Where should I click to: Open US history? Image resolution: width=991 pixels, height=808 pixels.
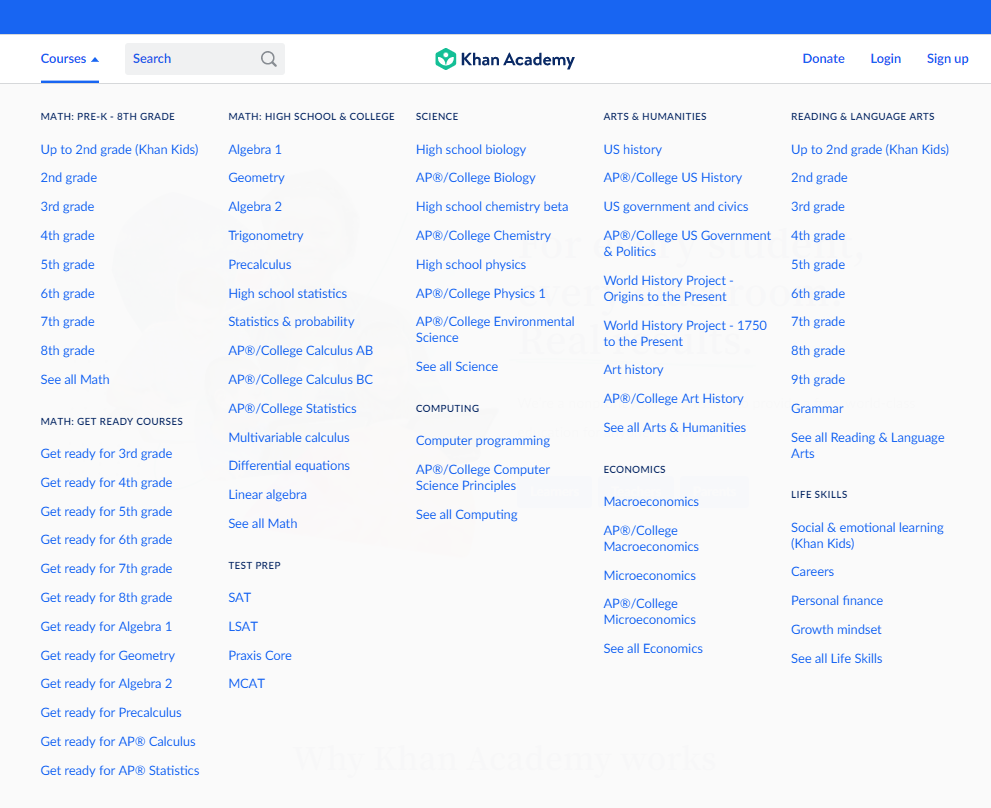(x=633, y=150)
